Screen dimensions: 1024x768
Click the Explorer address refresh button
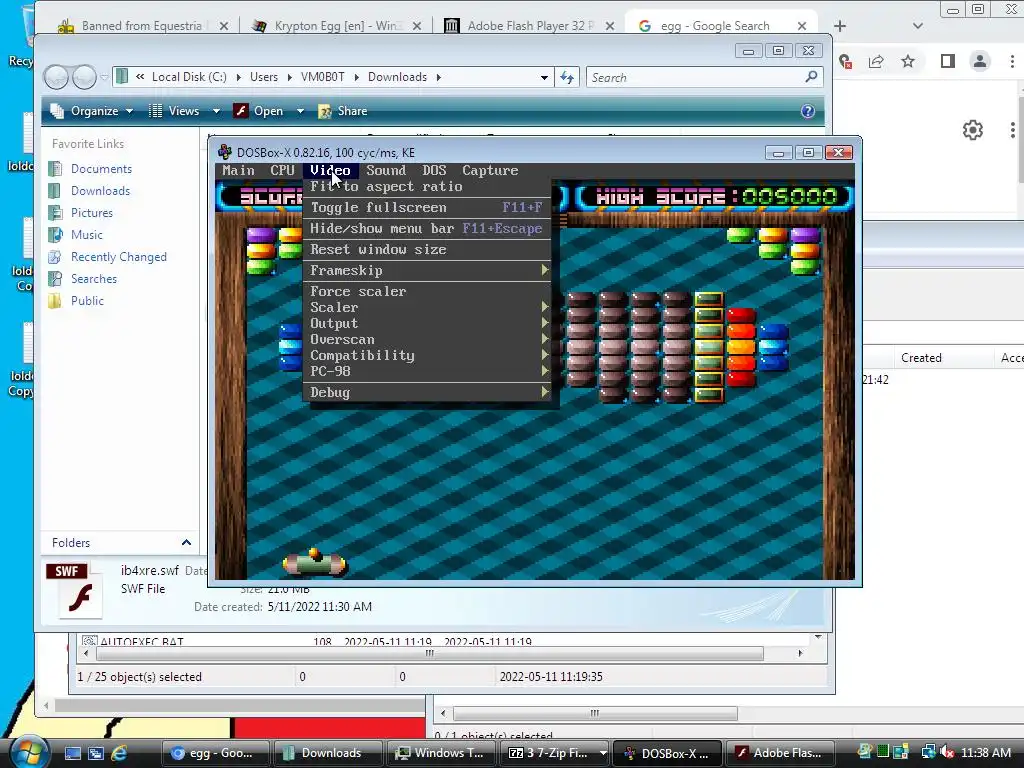pos(567,77)
